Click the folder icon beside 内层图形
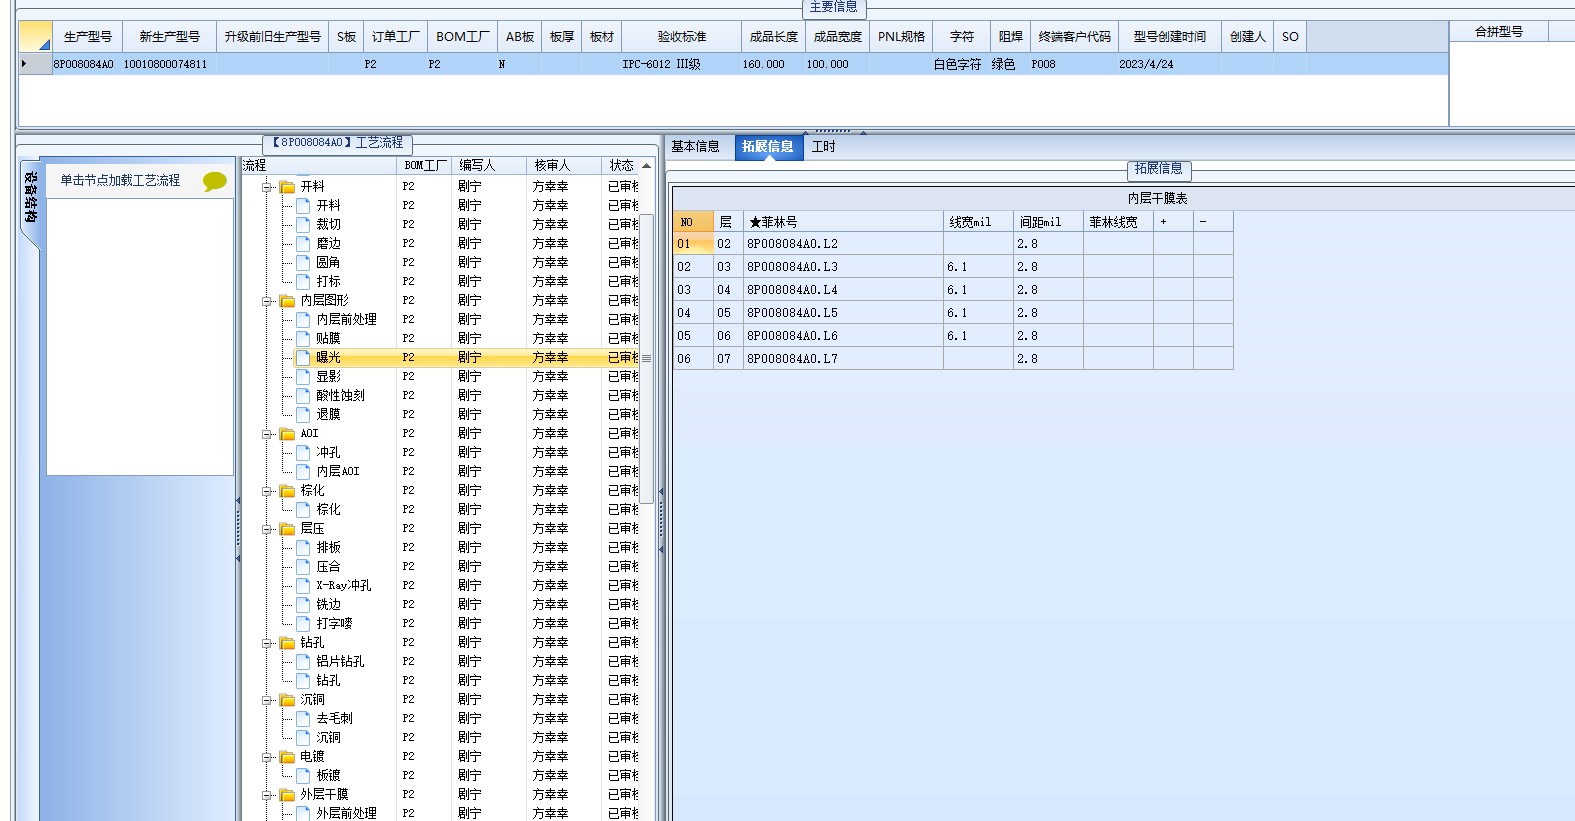The width and height of the screenshot is (1575, 821). (287, 301)
